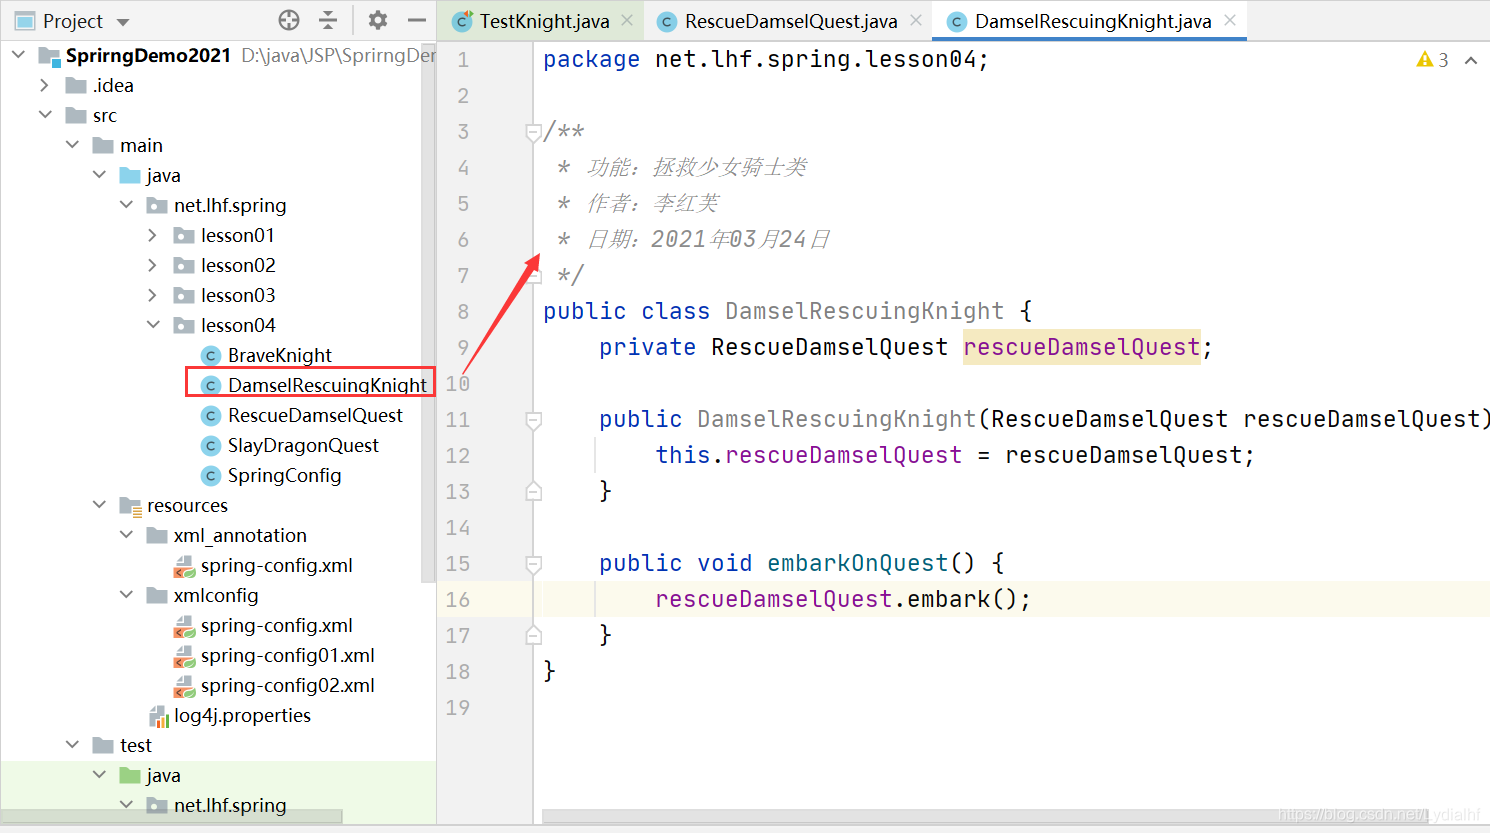Click the log4j.properties file icon
Image resolution: width=1490 pixels, height=833 pixels.
(x=159, y=716)
